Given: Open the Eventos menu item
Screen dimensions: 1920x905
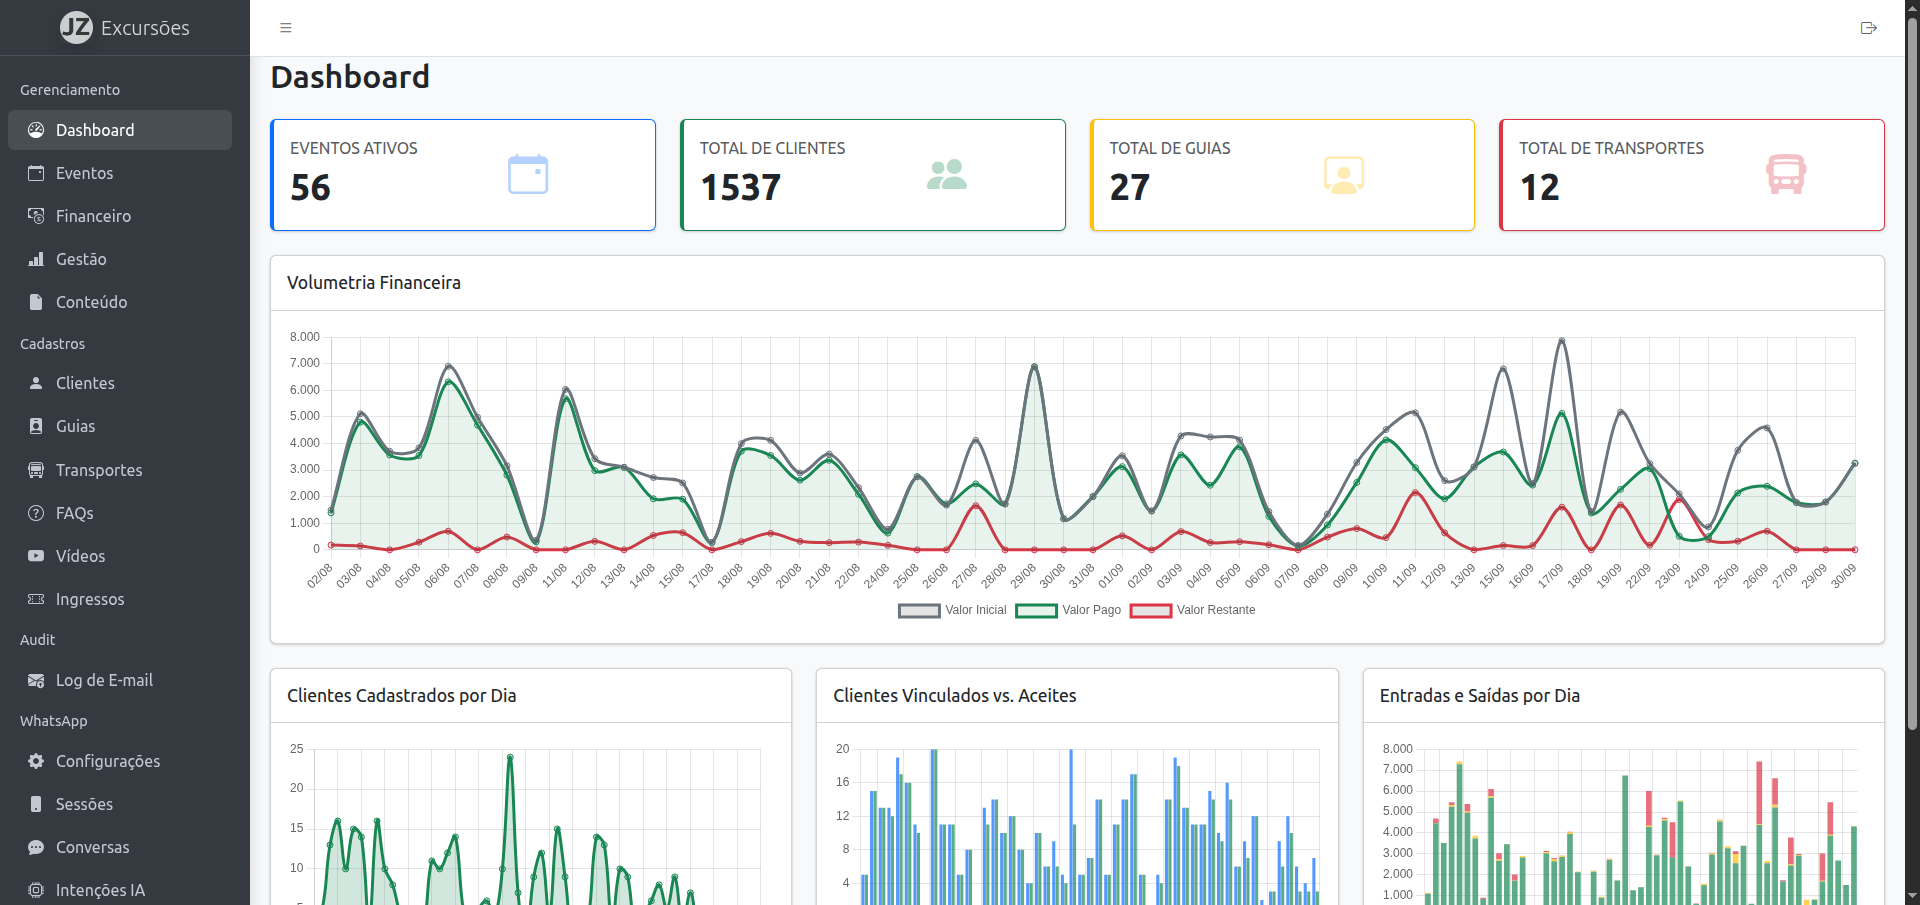Looking at the screenshot, I should pos(84,173).
